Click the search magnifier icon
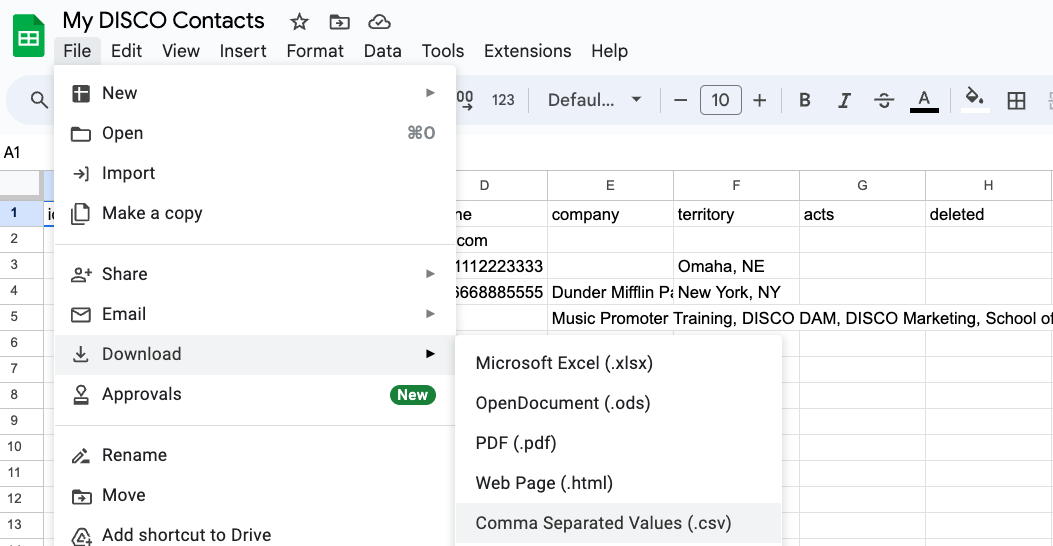Screen dimensions: 1053x546 click(39, 100)
